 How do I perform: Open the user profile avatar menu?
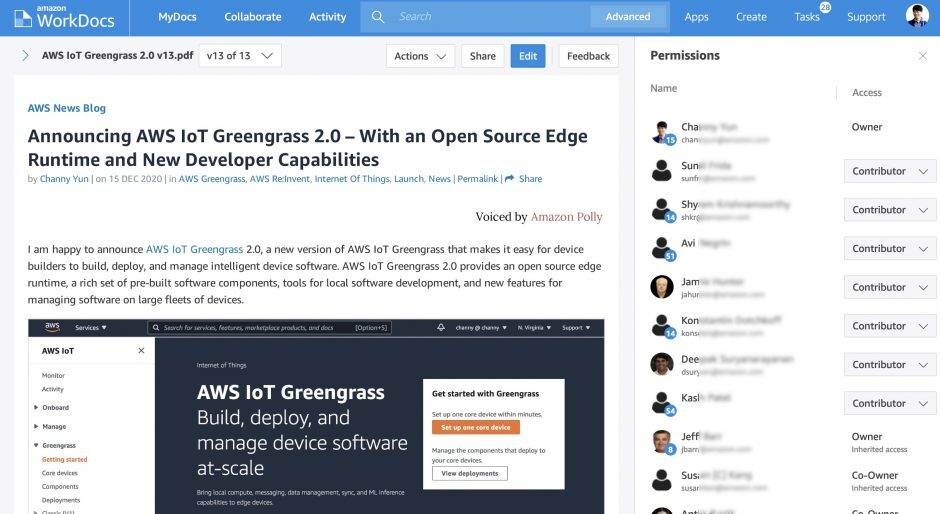point(917,16)
